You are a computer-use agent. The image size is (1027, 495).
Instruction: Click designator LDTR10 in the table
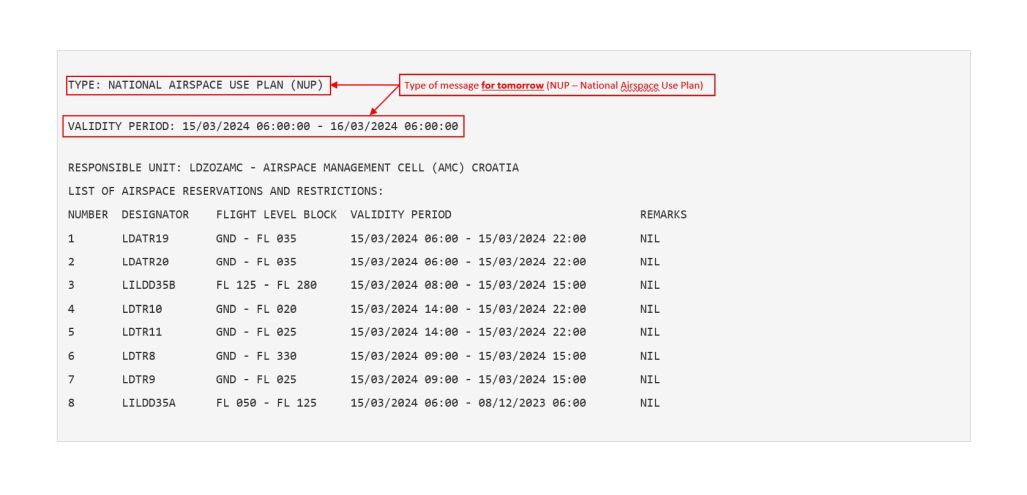pyautogui.click(x=142, y=309)
